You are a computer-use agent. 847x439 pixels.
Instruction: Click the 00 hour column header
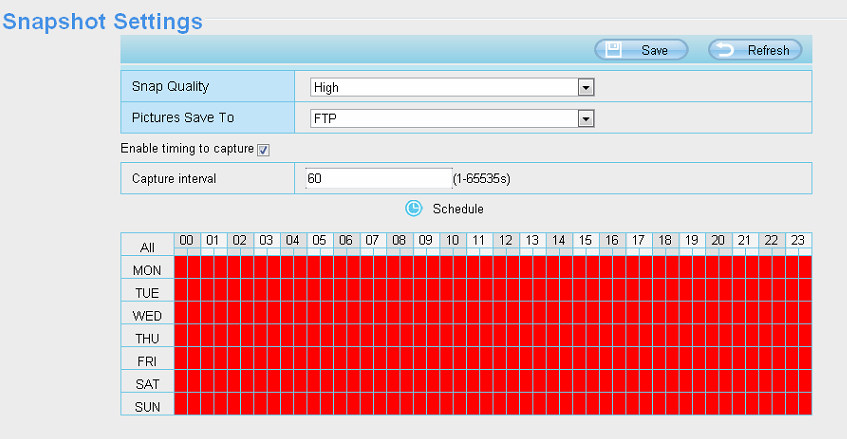186,241
